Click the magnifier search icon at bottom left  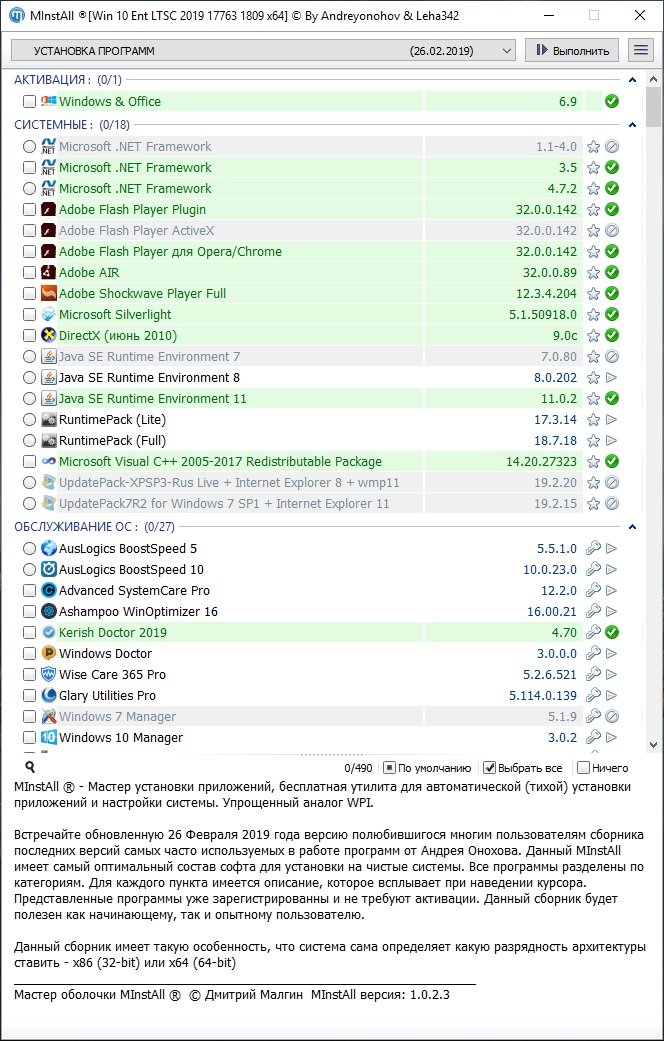tap(30, 767)
